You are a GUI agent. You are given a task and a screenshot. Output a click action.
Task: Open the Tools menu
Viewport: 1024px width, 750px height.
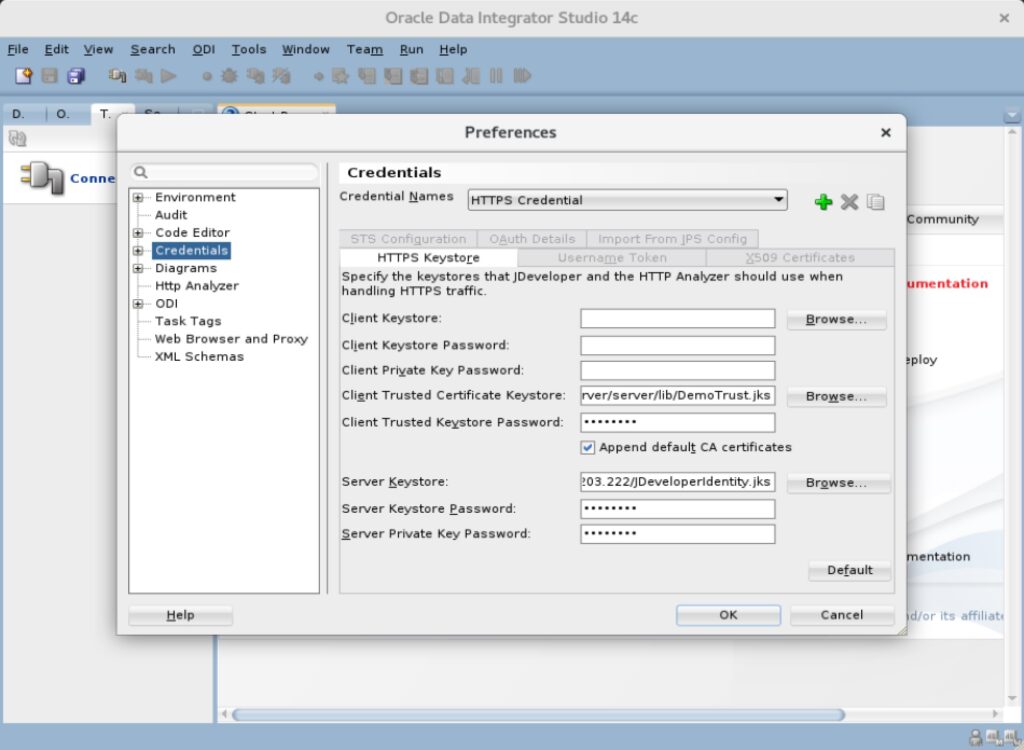point(249,50)
